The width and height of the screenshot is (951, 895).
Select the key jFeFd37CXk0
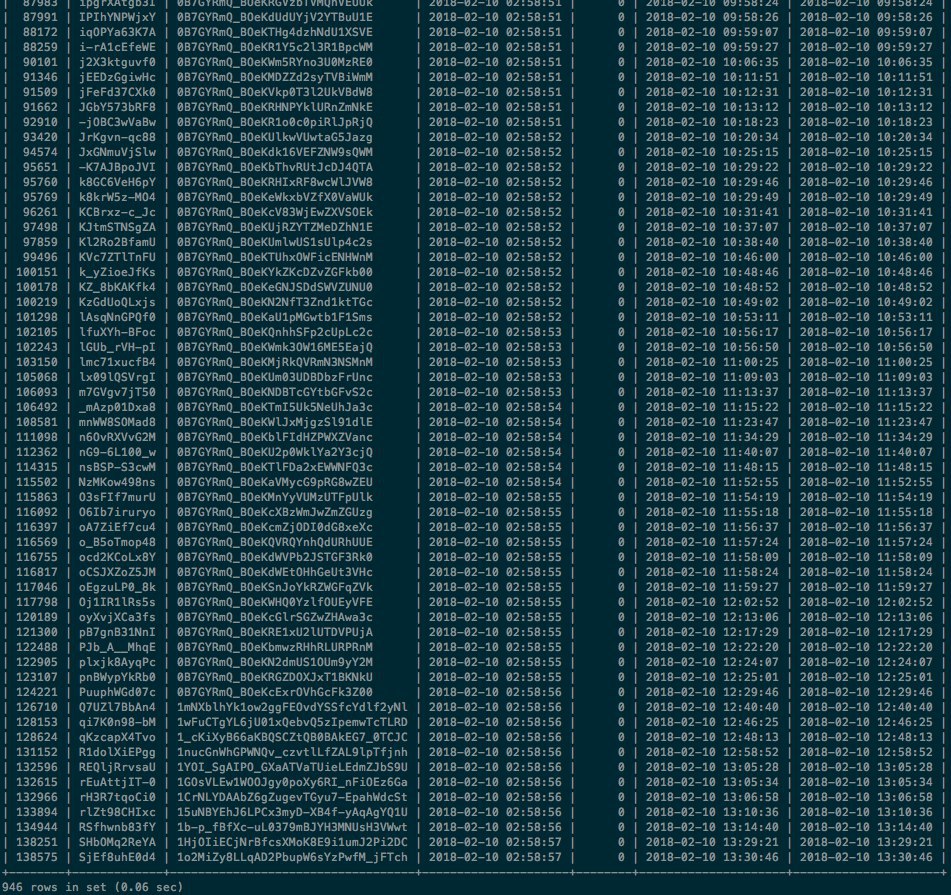117,92
